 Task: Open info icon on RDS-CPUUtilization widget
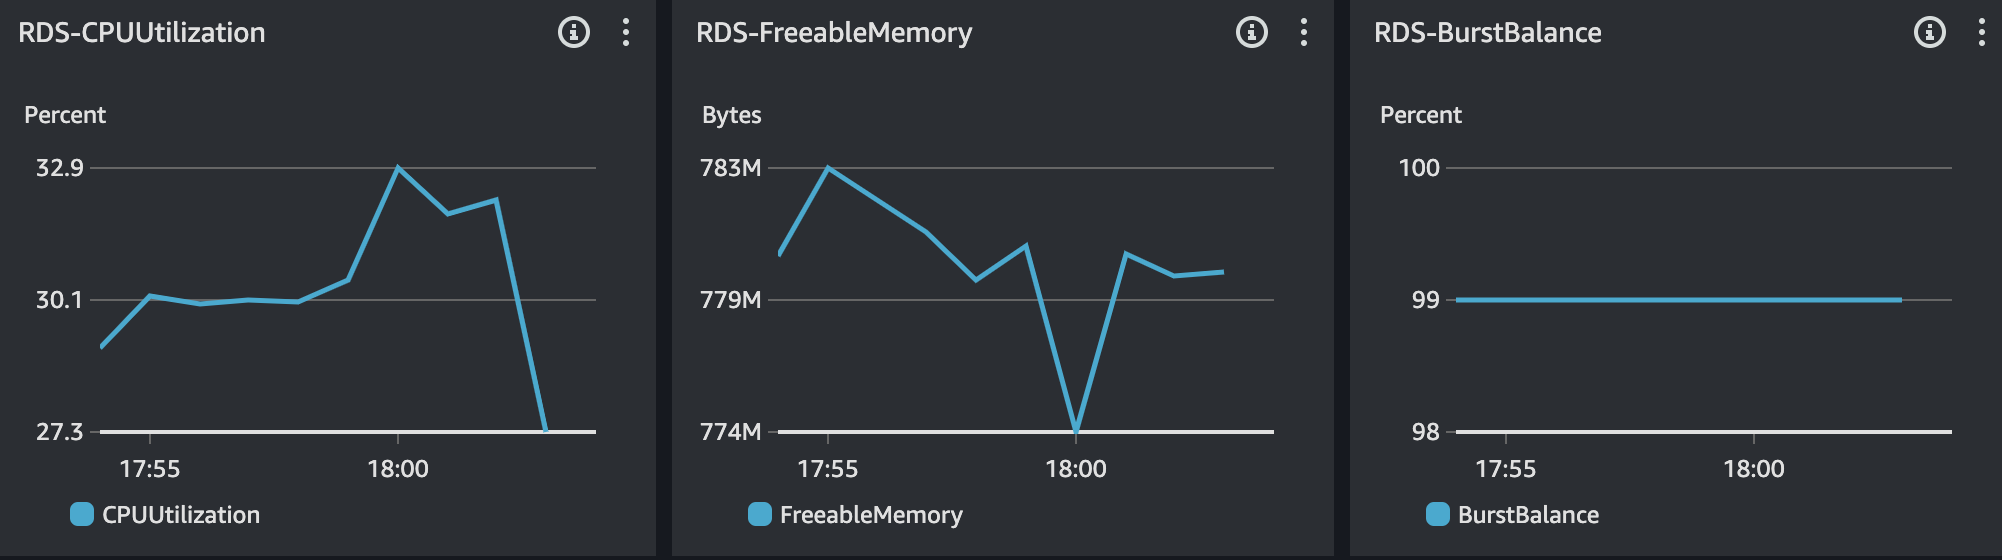click(x=574, y=33)
